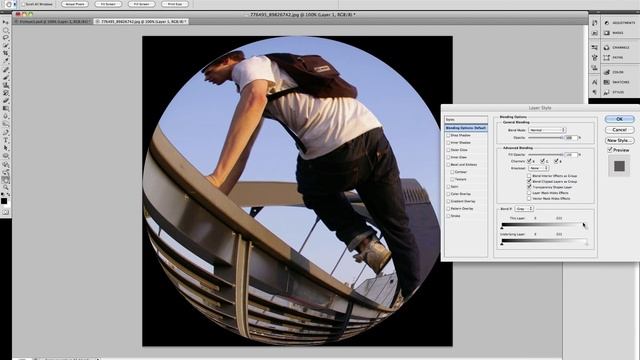Select the Lasso tool

click(x=5, y=38)
